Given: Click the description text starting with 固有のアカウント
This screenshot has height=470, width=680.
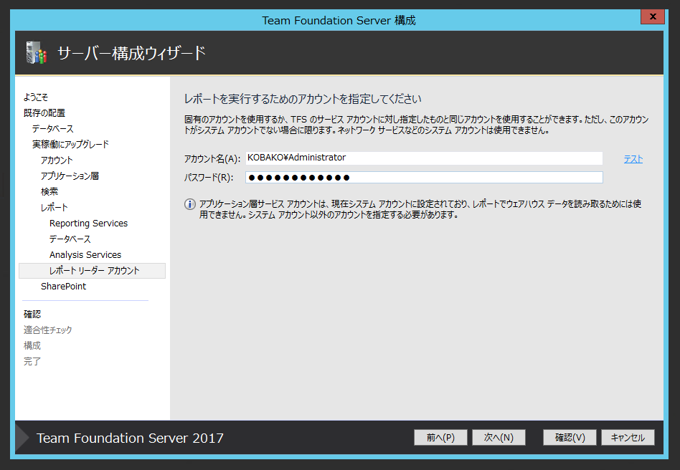Looking at the screenshot, I should click(416, 125).
